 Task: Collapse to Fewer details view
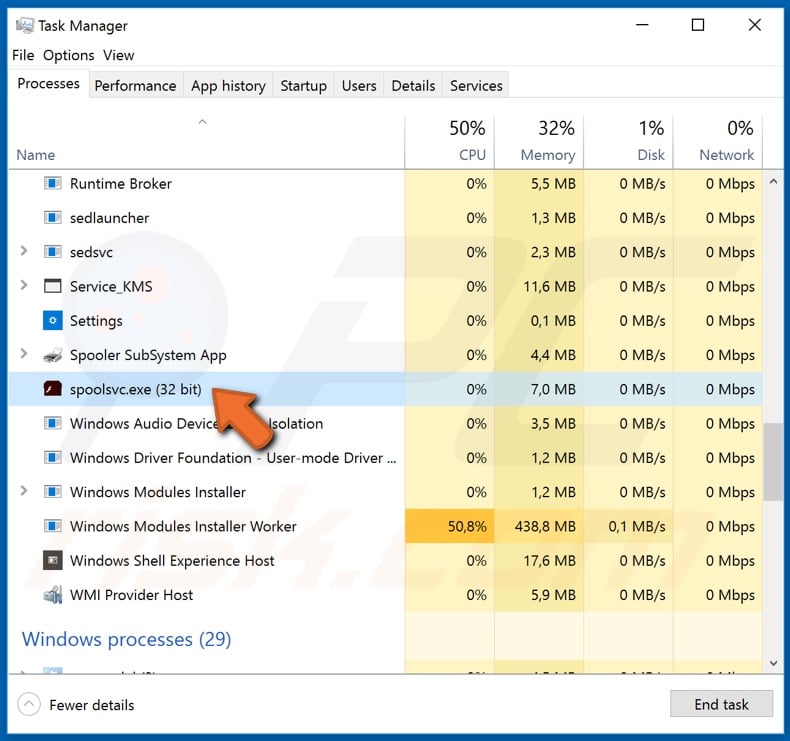click(76, 705)
